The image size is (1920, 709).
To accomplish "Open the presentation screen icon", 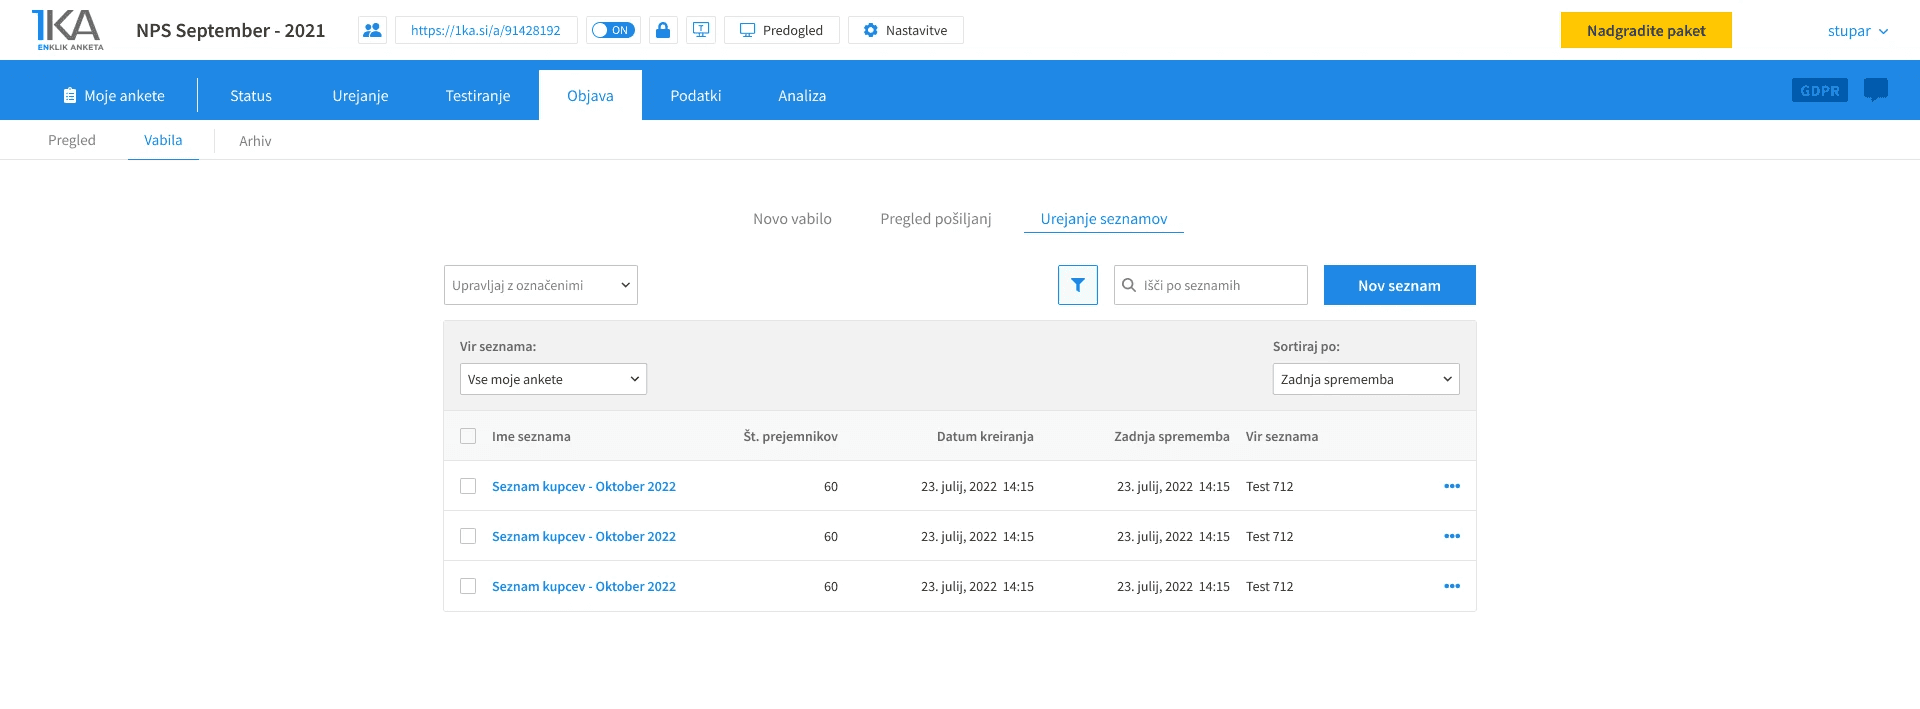I will click(x=701, y=30).
